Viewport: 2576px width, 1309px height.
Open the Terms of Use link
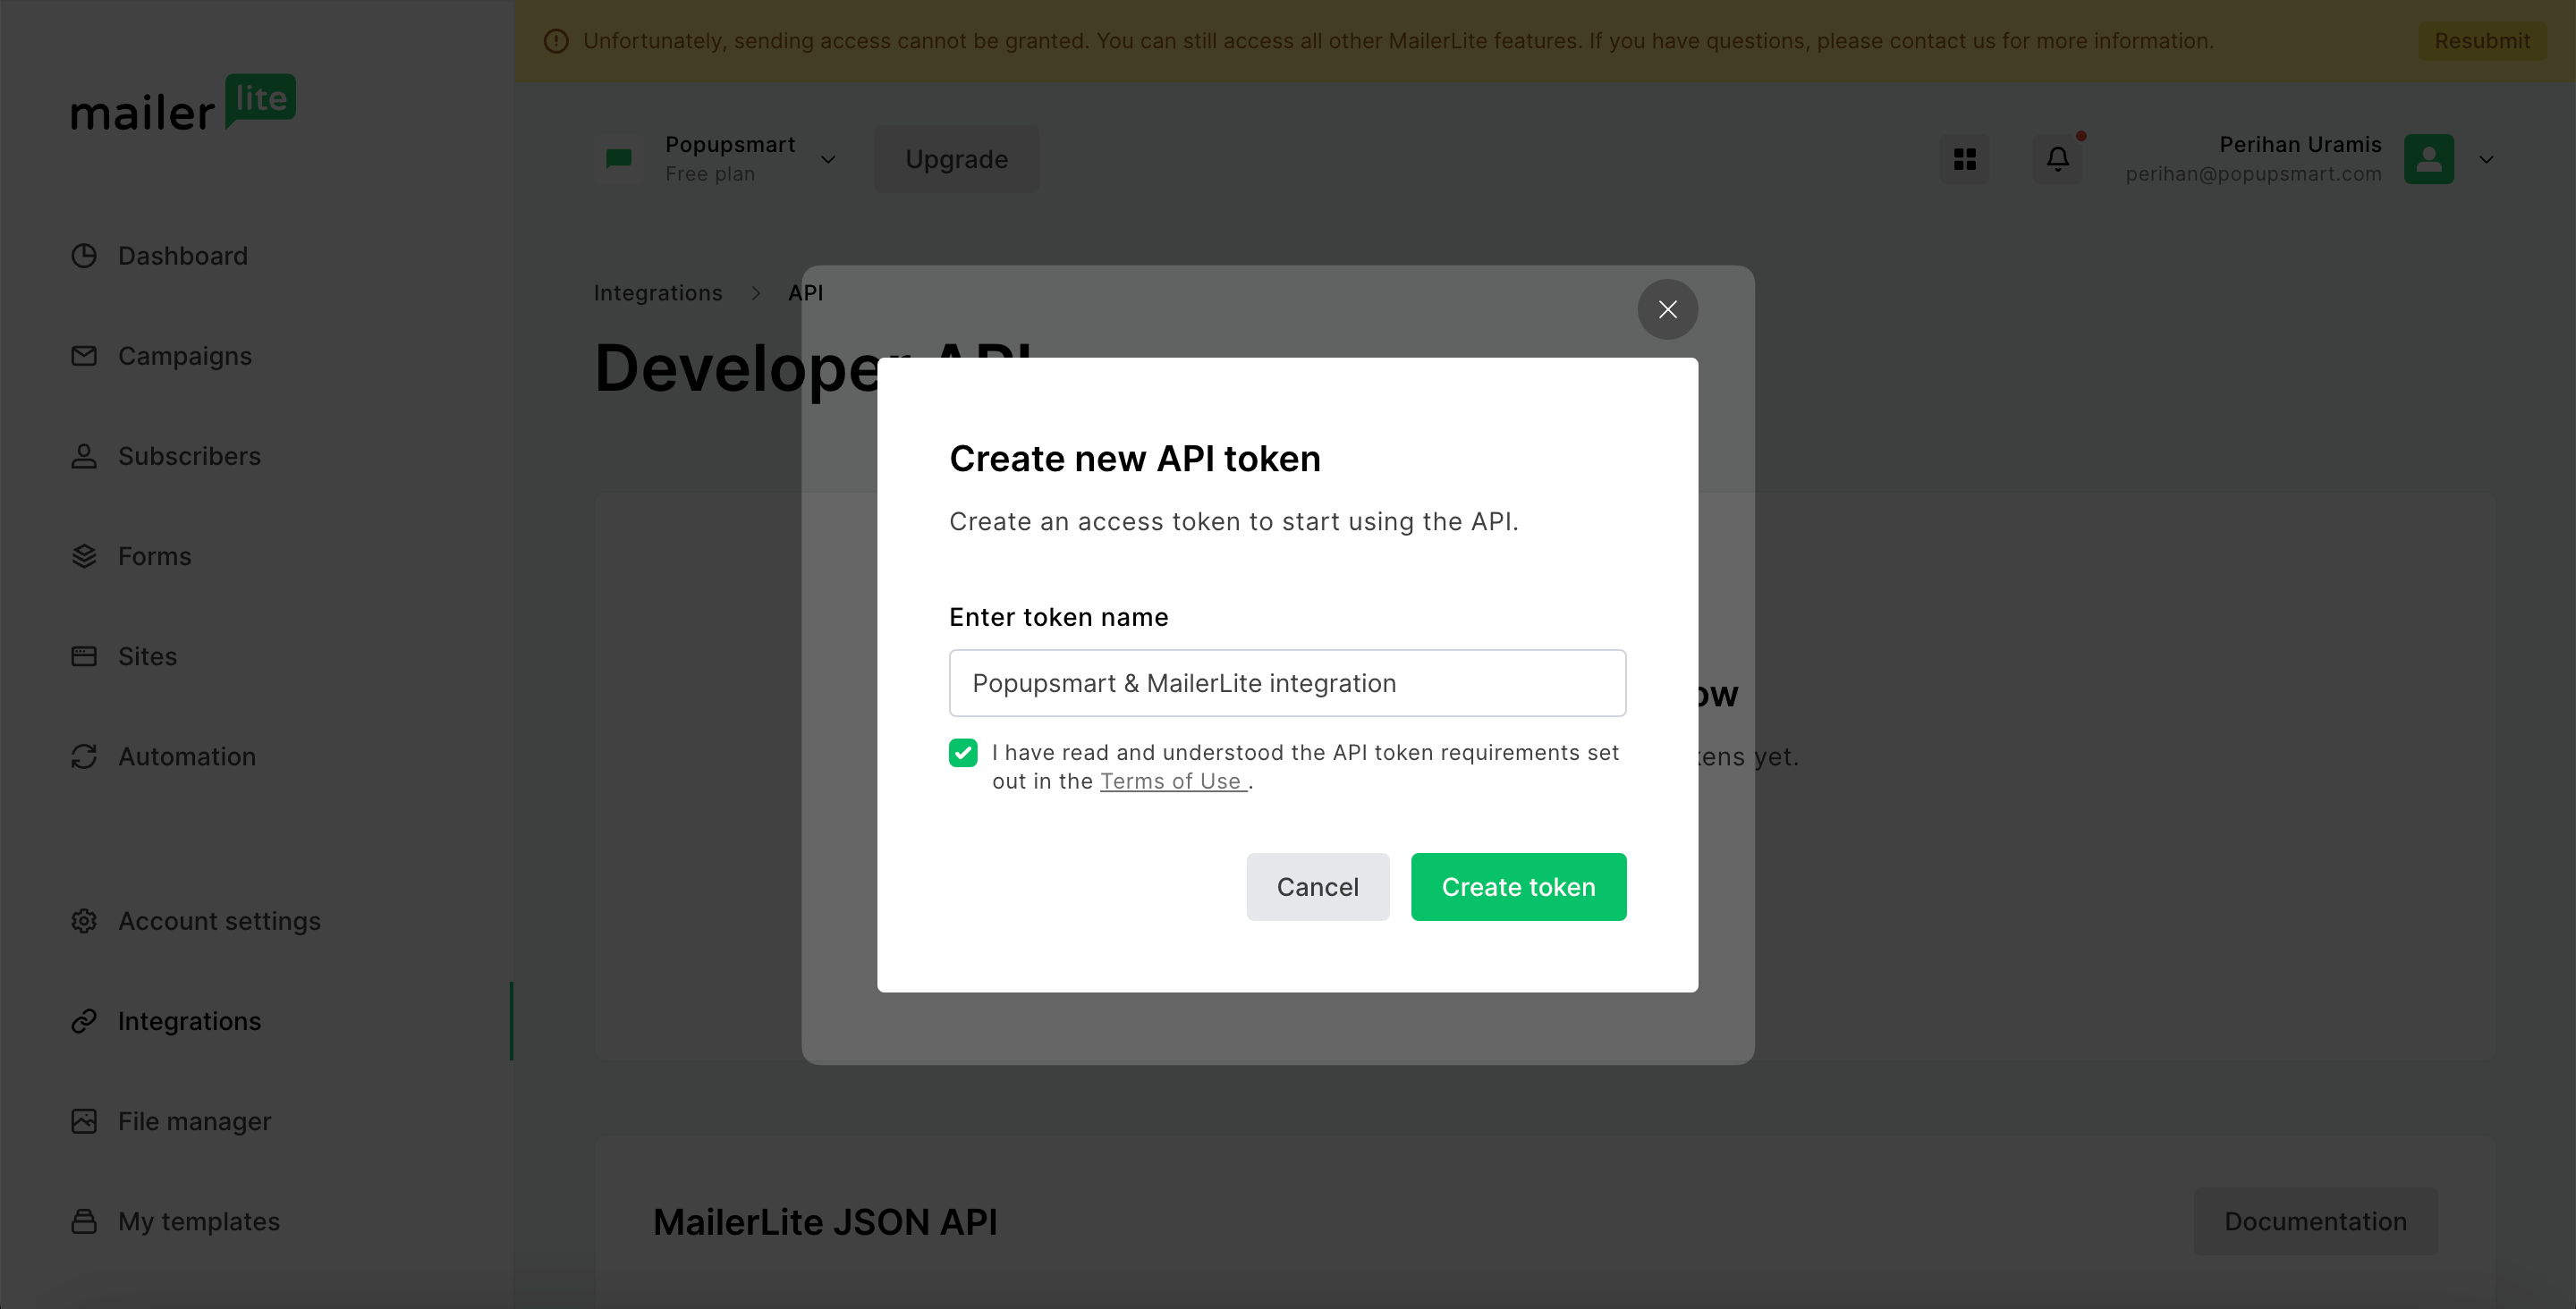1173,781
